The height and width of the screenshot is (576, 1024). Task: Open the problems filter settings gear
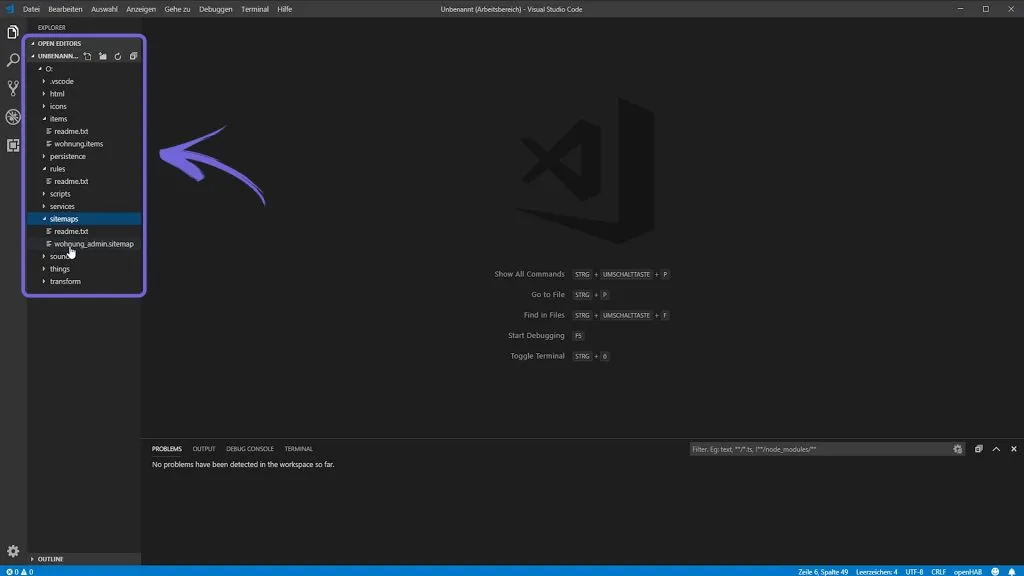point(957,449)
